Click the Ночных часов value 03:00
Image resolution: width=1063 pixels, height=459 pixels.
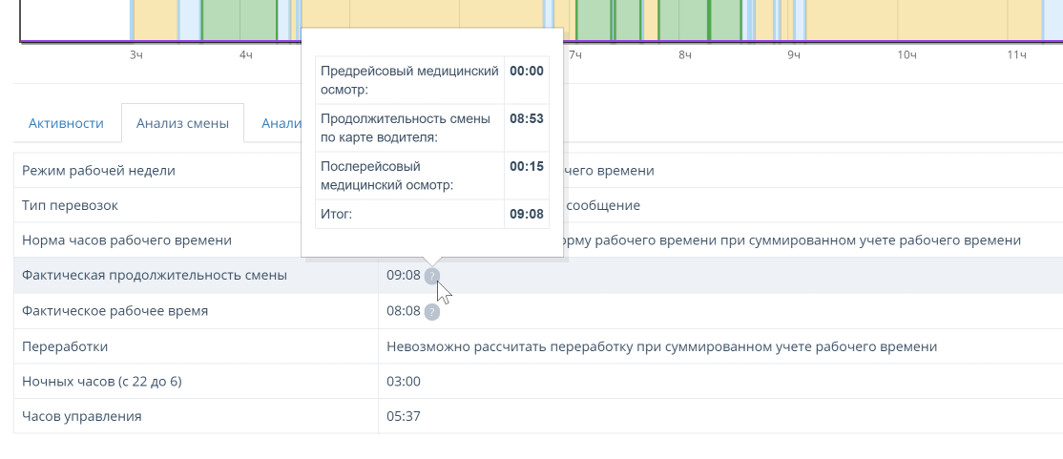click(402, 381)
